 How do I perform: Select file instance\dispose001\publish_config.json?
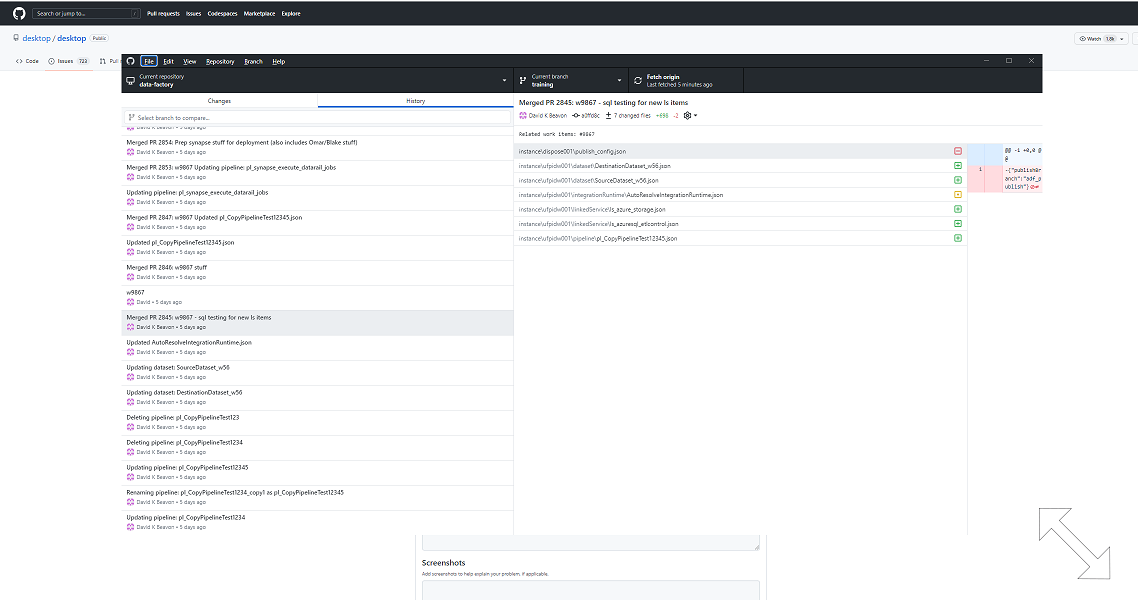740,151
